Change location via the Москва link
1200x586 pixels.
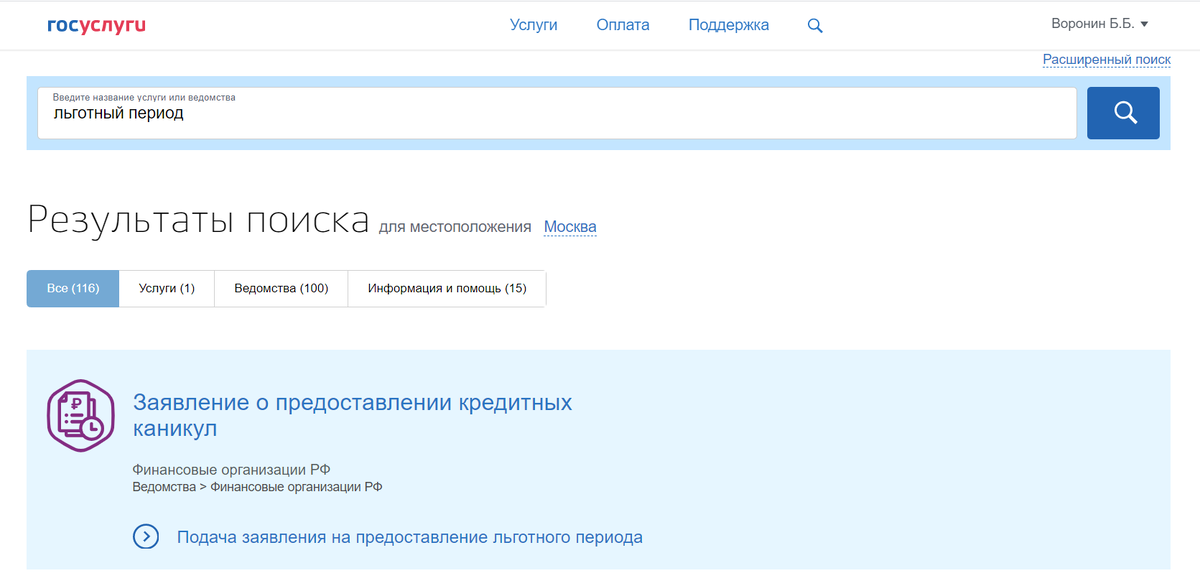570,227
